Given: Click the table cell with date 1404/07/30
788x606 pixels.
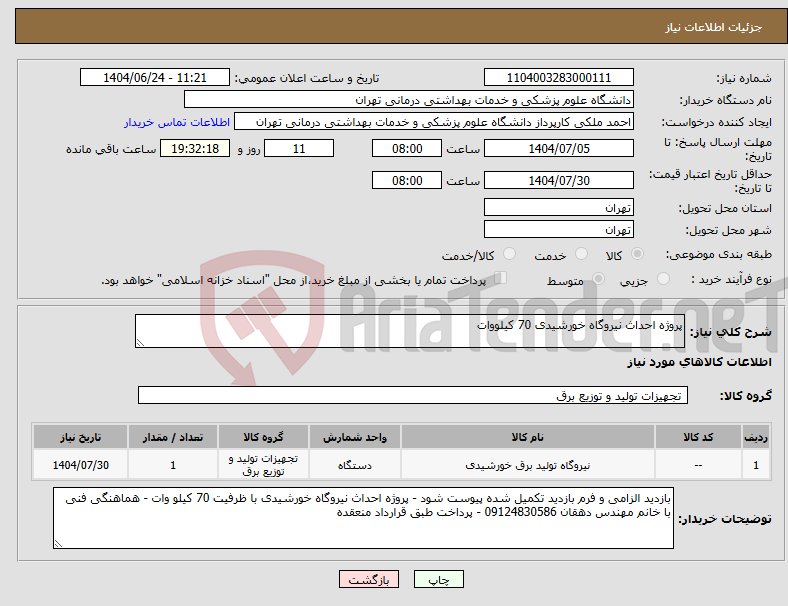Looking at the screenshot, I should point(80,465).
